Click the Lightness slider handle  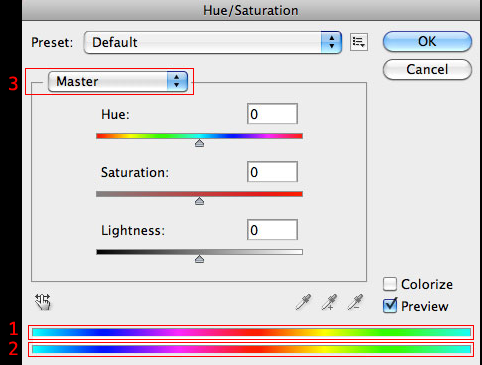(x=199, y=259)
